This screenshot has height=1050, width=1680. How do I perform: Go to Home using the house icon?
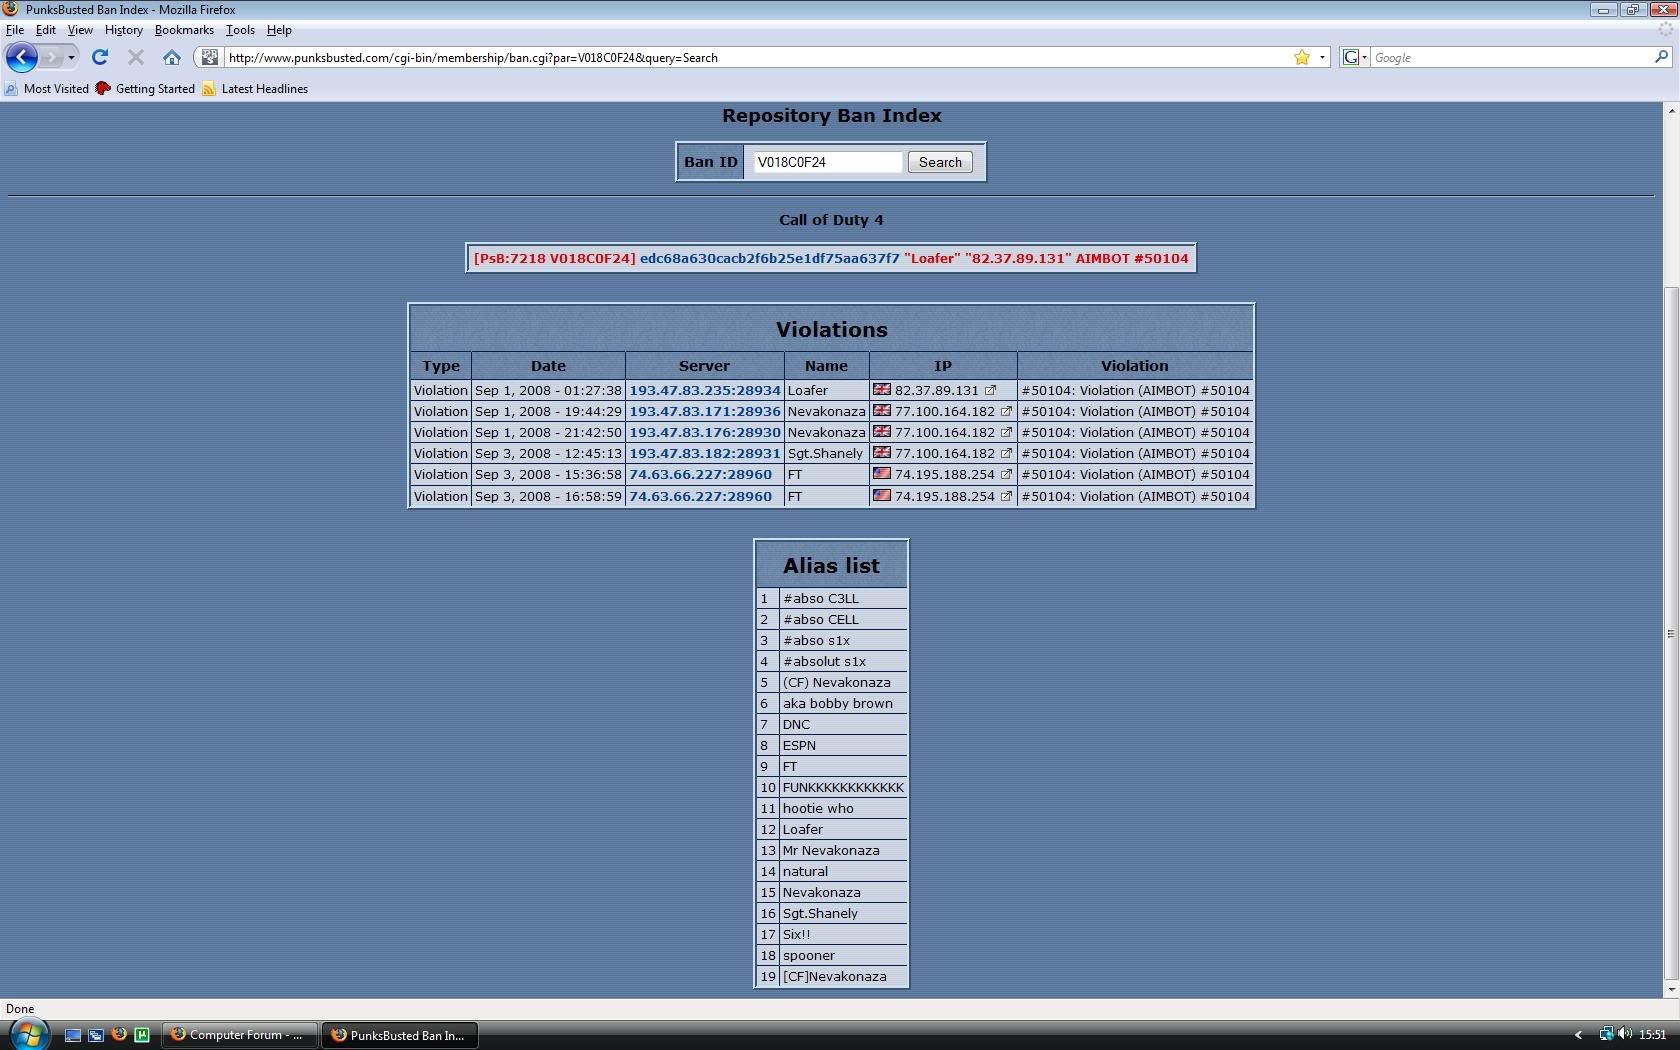tap(172, 57)
